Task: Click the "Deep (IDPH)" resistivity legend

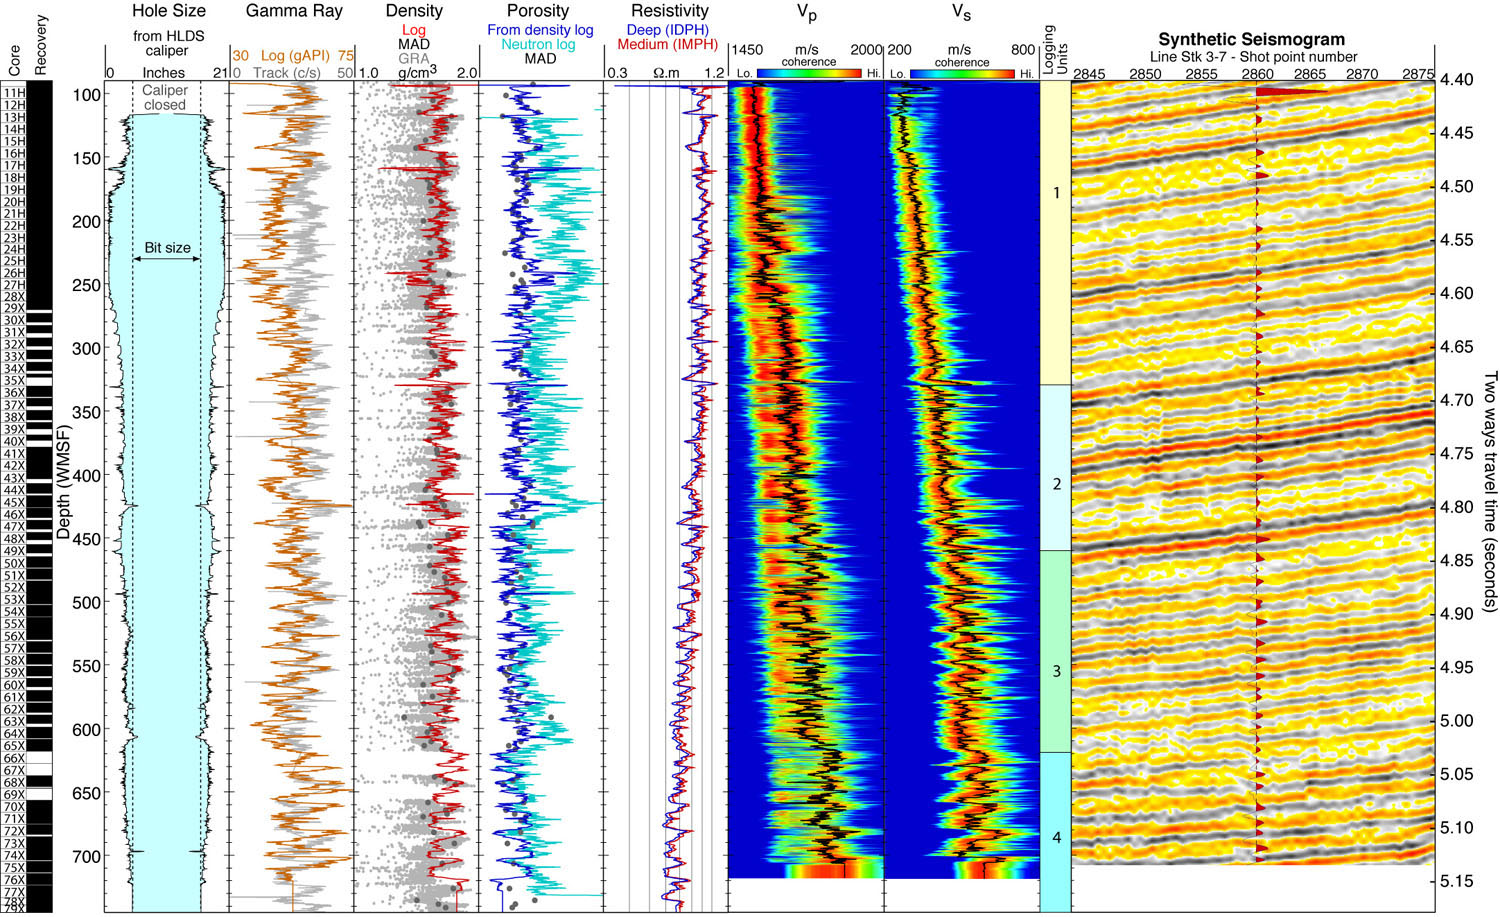Action: [668, 30]
